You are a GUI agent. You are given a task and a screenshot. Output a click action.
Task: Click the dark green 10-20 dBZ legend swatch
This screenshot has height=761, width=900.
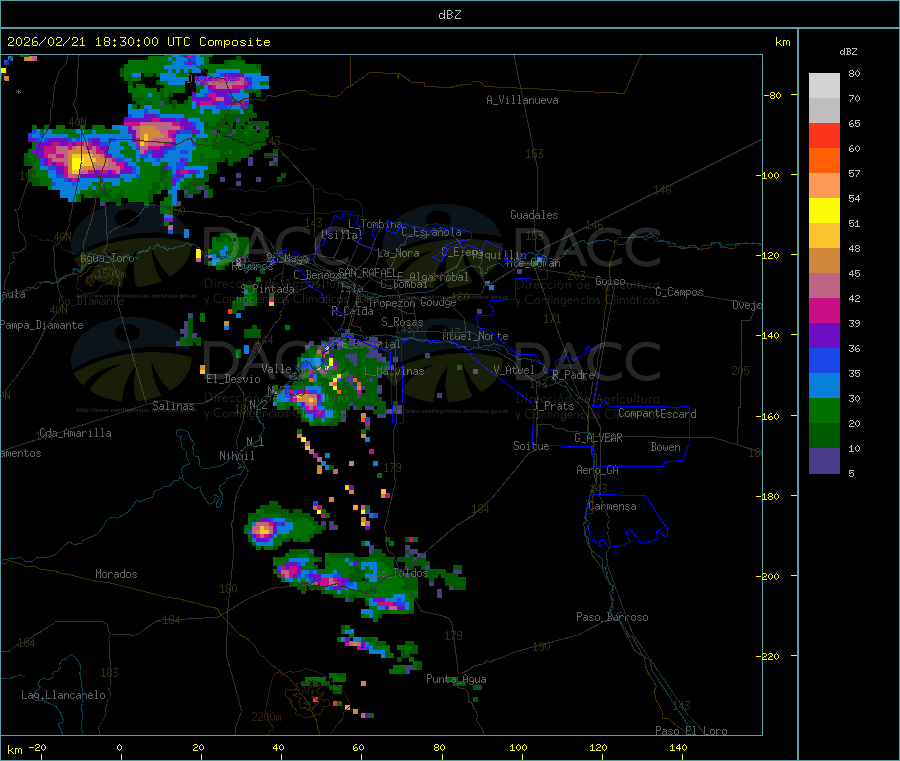click(x=824, y=436)
